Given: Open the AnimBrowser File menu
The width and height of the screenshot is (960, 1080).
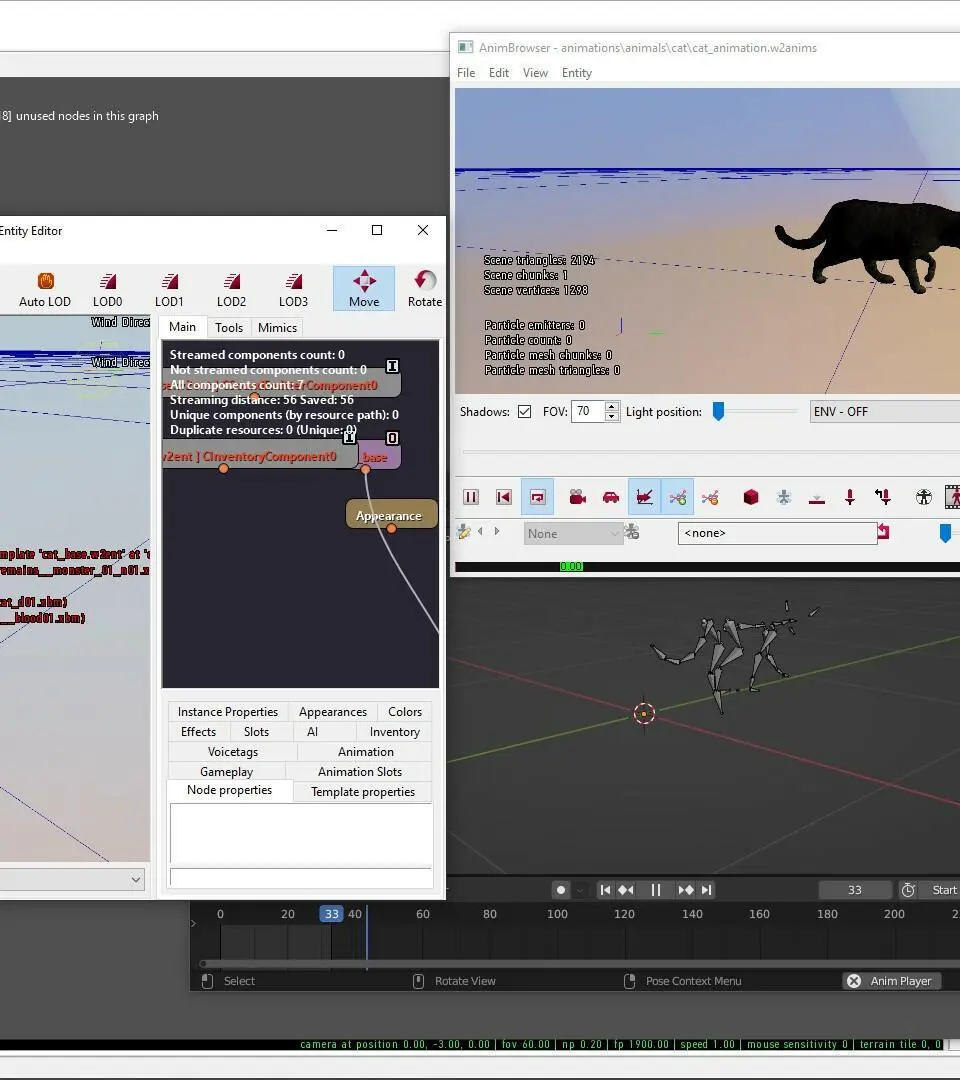Looking at the screenshot, I should pyautogui.click(x=466, y=73).
